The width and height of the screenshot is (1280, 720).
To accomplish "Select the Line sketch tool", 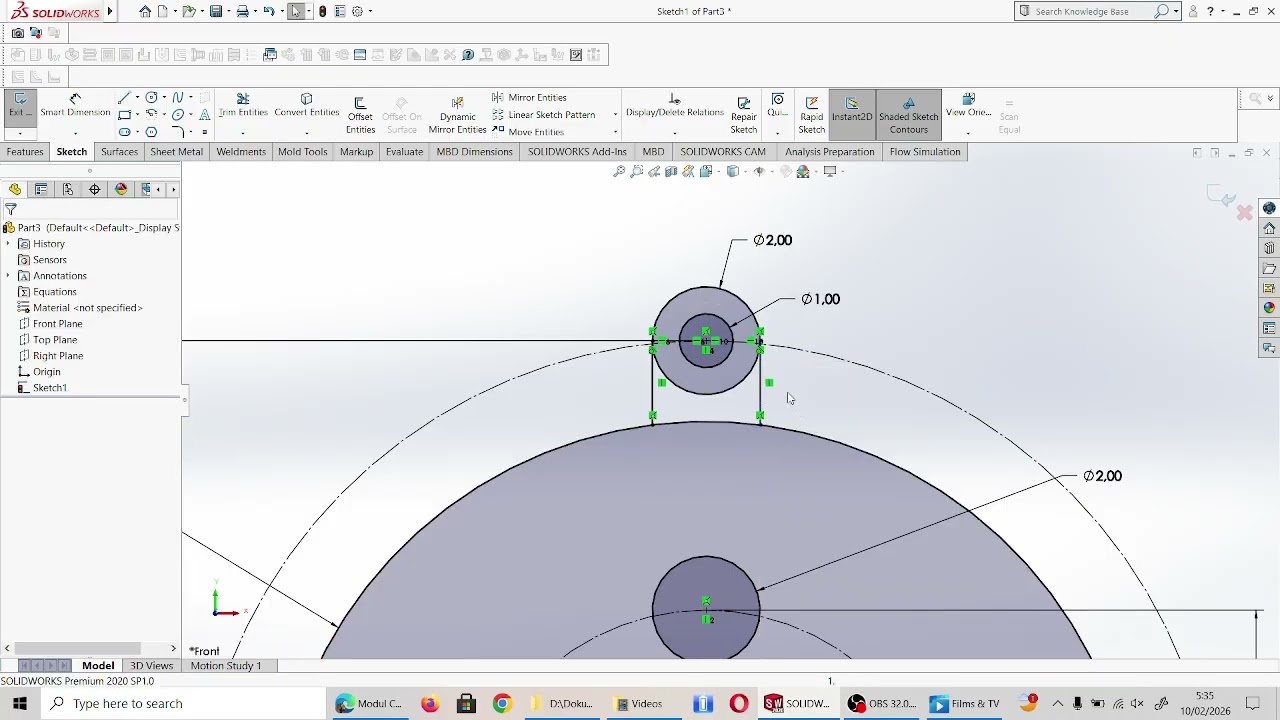I will [x=123, y=97].
